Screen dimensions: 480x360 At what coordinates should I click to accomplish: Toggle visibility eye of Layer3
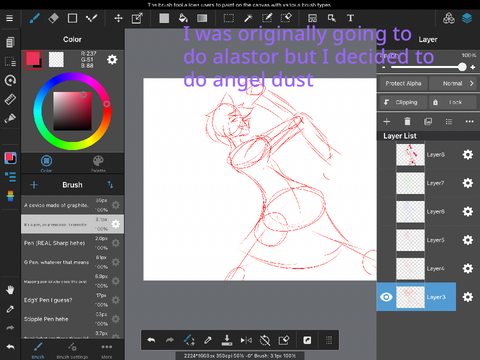coord(386,297)
